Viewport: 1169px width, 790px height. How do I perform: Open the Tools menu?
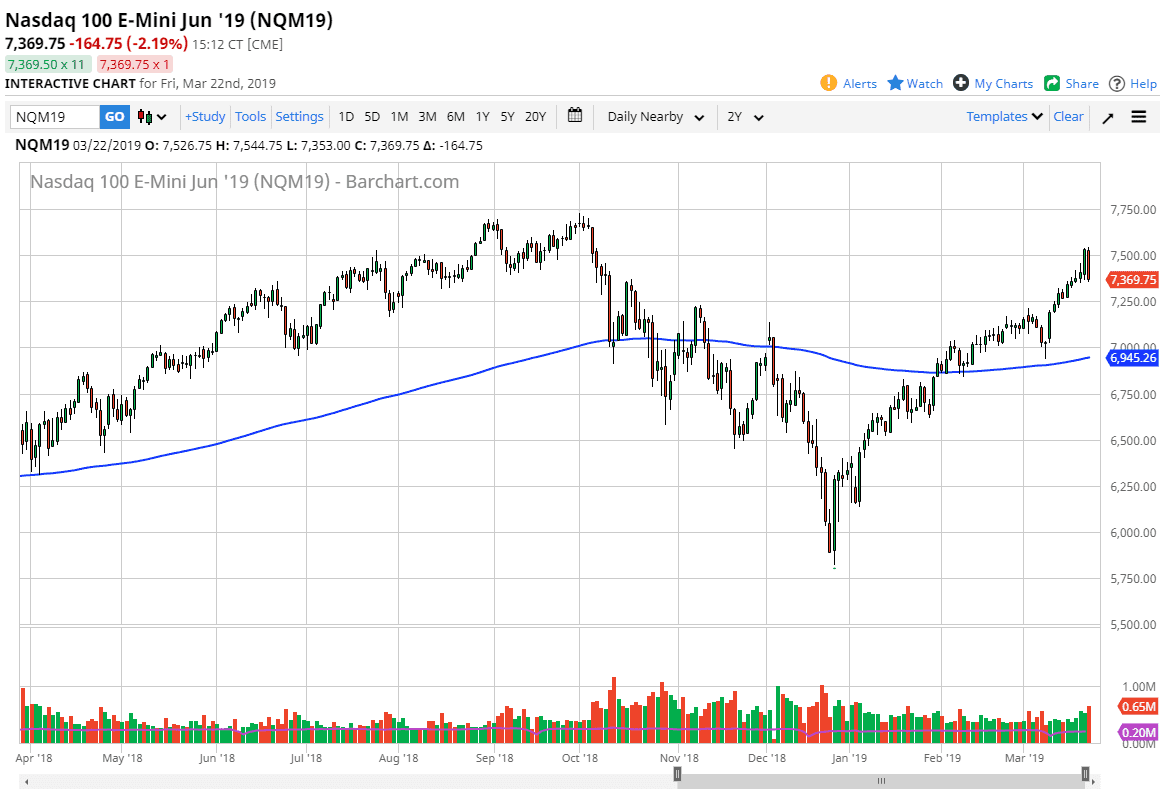click(x=250, y=116)
